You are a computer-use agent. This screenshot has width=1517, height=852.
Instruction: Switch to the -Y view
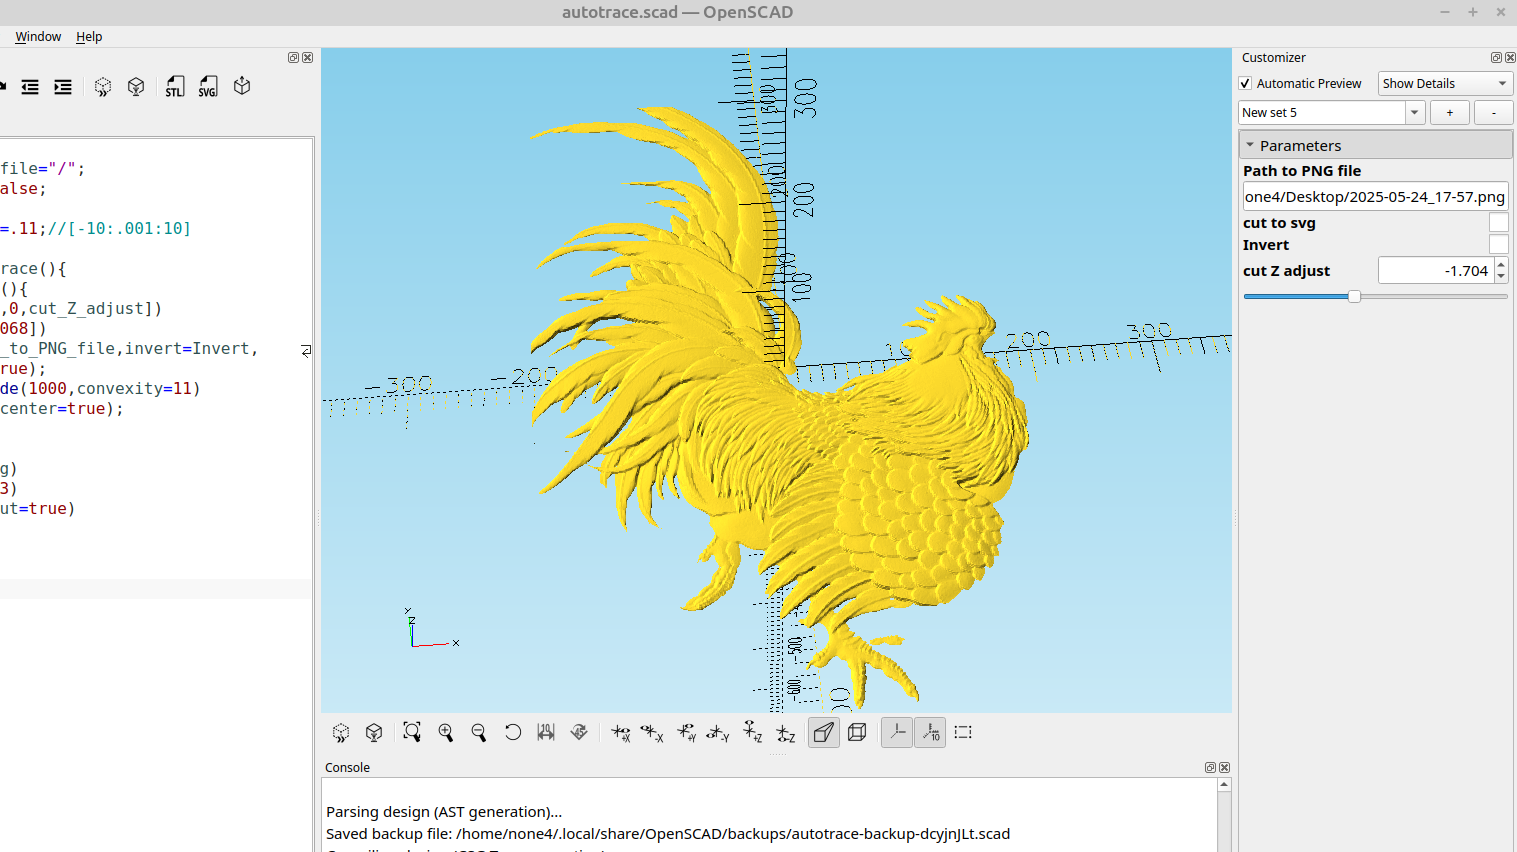pos(718,733)
